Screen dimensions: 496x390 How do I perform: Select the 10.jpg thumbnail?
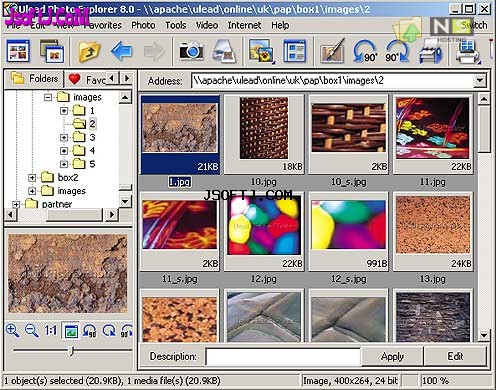(x=264, y=134)
